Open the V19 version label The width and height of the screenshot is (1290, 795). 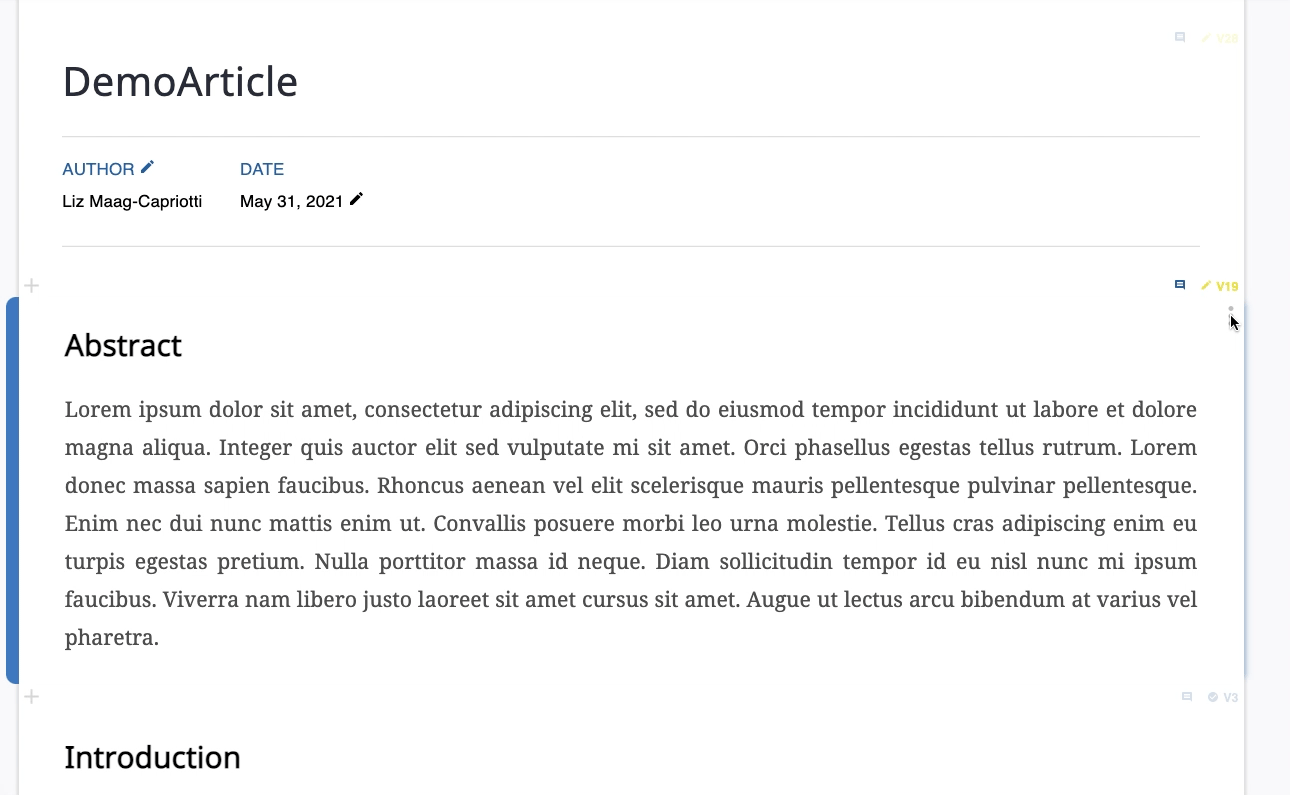(1227, 286)
